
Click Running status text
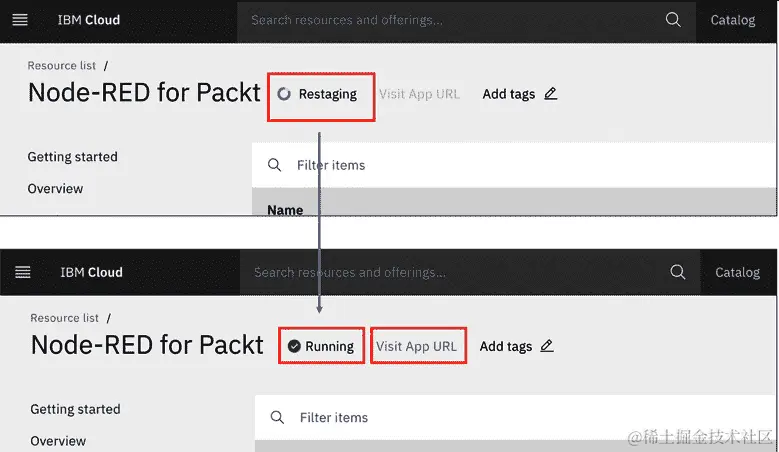click(329, 346)
